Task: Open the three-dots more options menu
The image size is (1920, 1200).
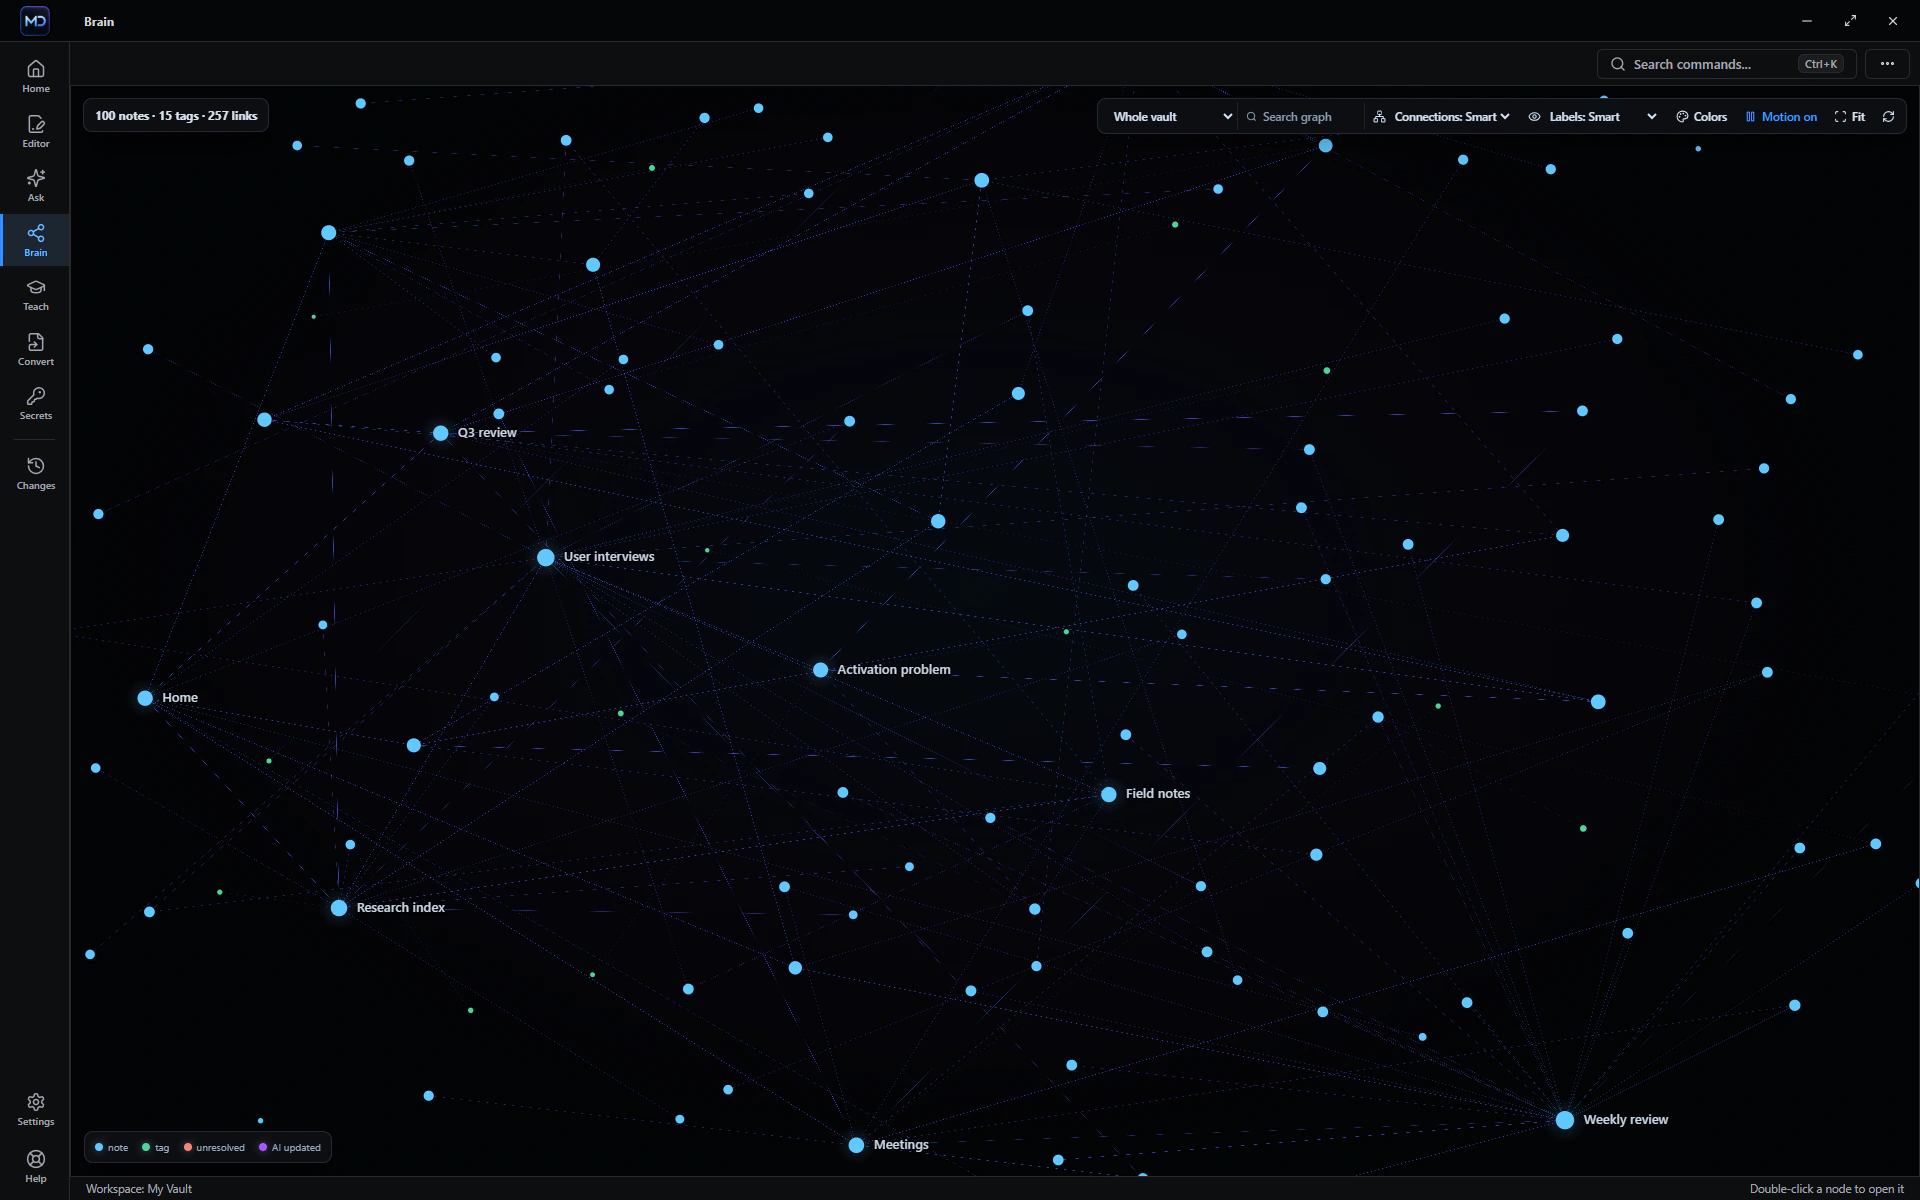Action: point(1887,64)
